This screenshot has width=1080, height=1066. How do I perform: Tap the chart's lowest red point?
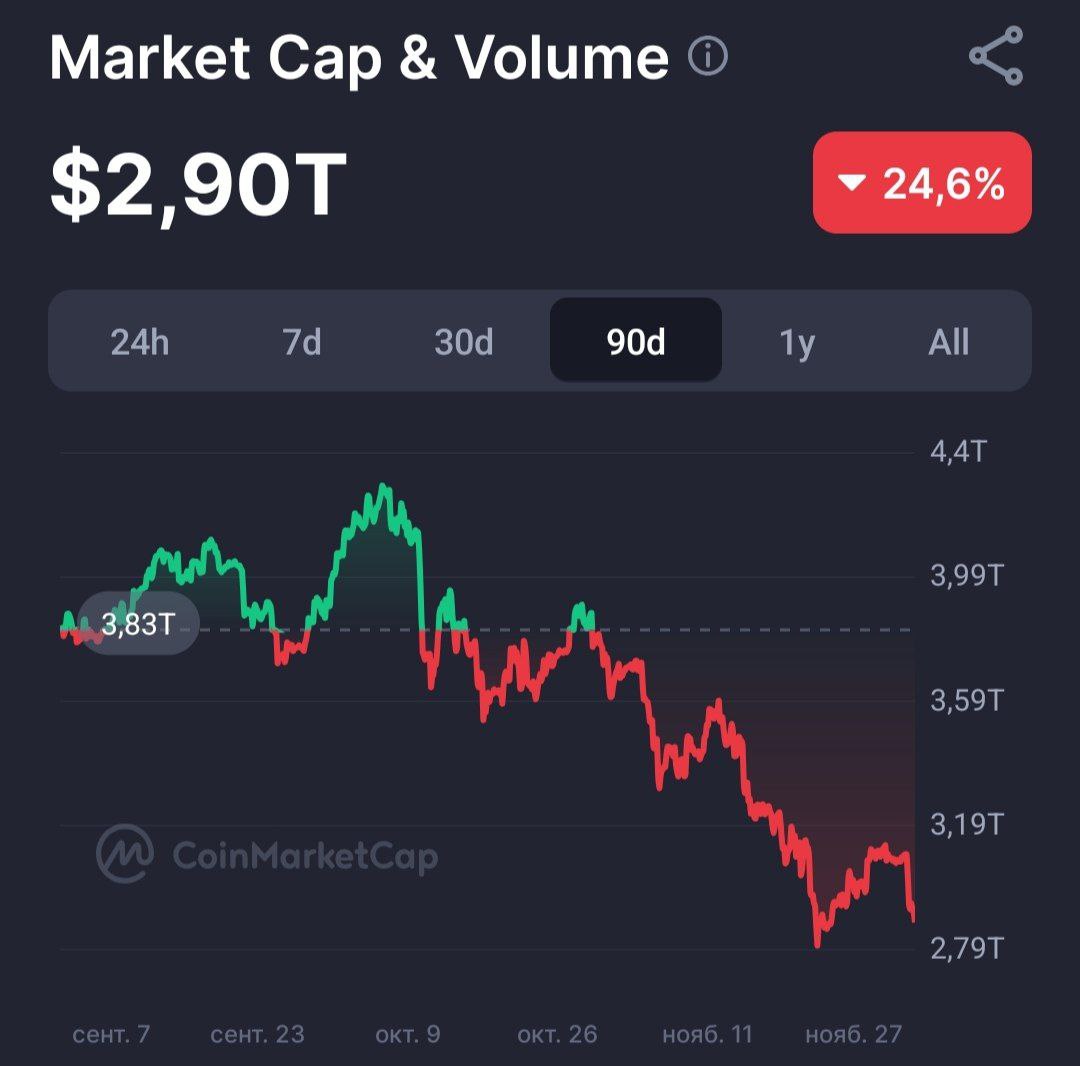coord(818,943)
